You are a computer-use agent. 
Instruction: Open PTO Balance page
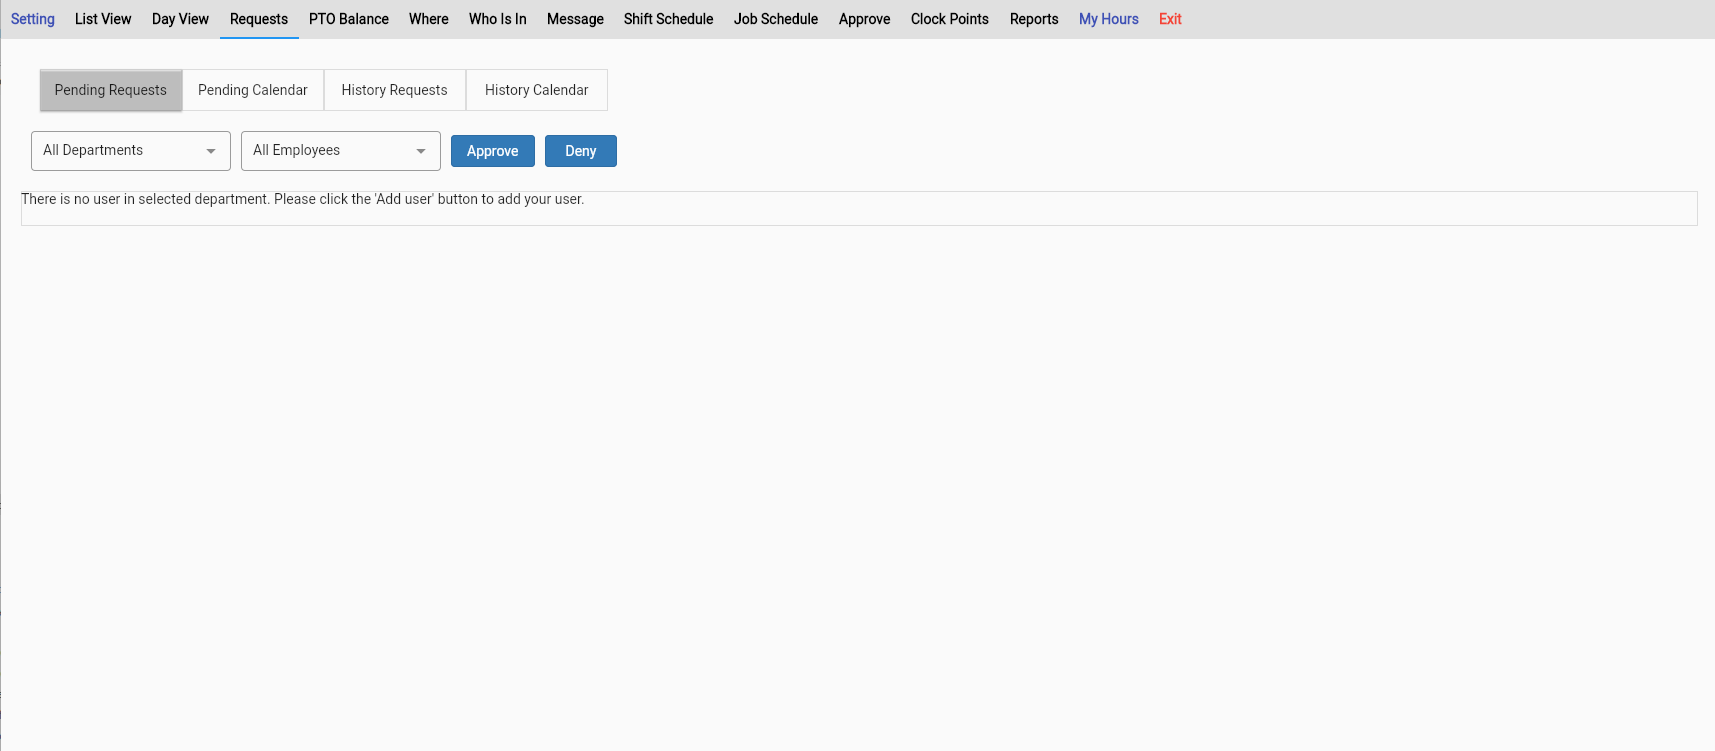(349, 19)
